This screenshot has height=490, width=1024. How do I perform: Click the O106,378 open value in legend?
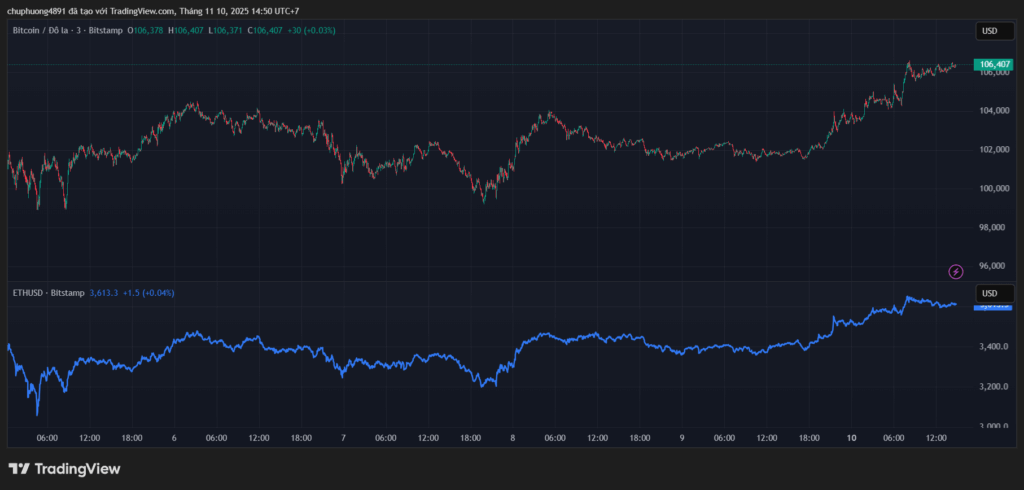[145, 31]
